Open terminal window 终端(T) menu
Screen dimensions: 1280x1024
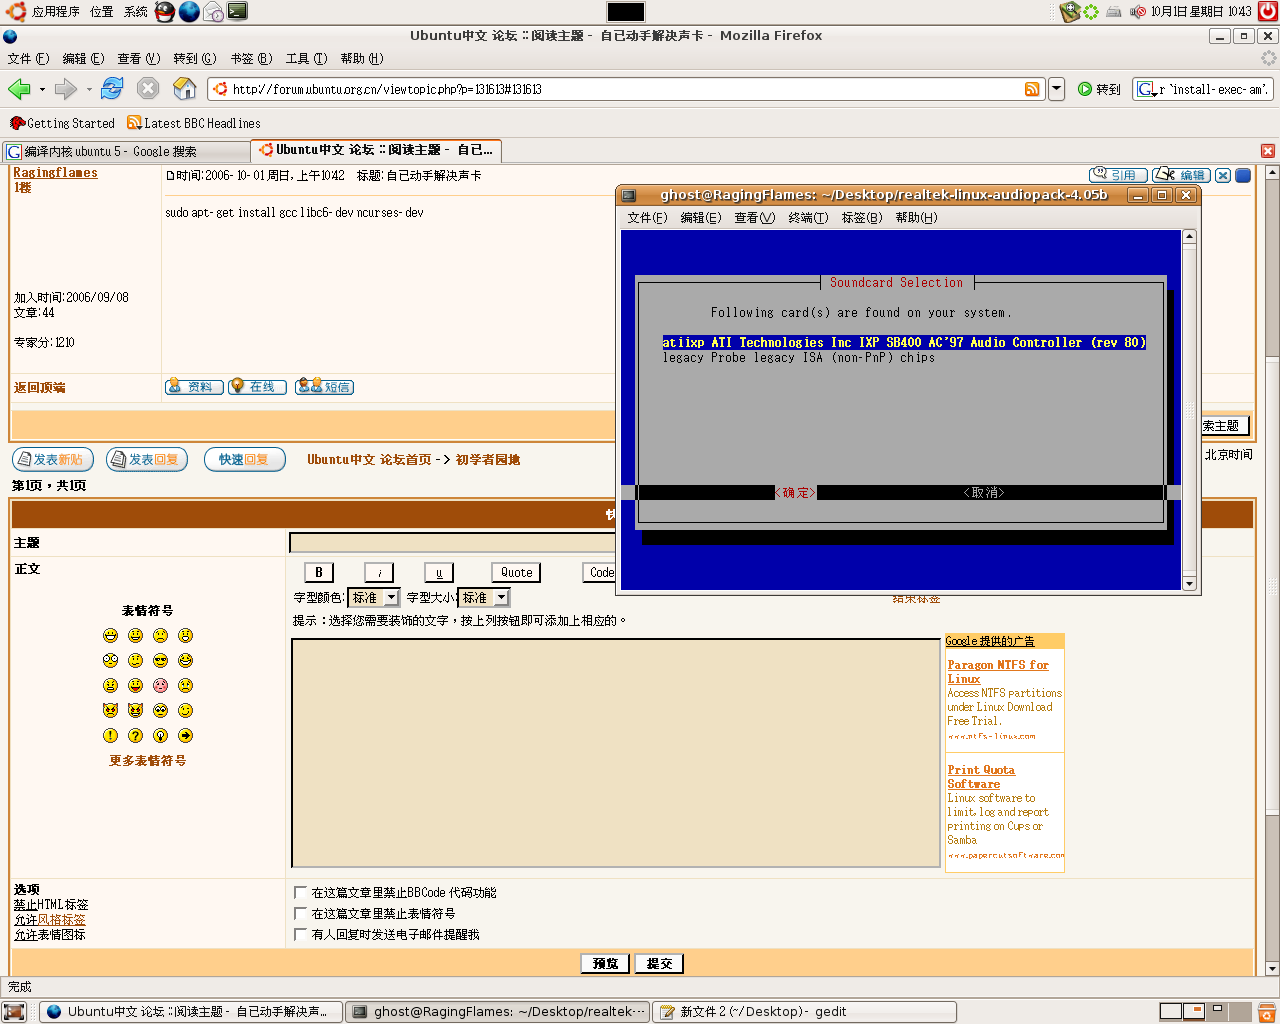coord(808,218)
